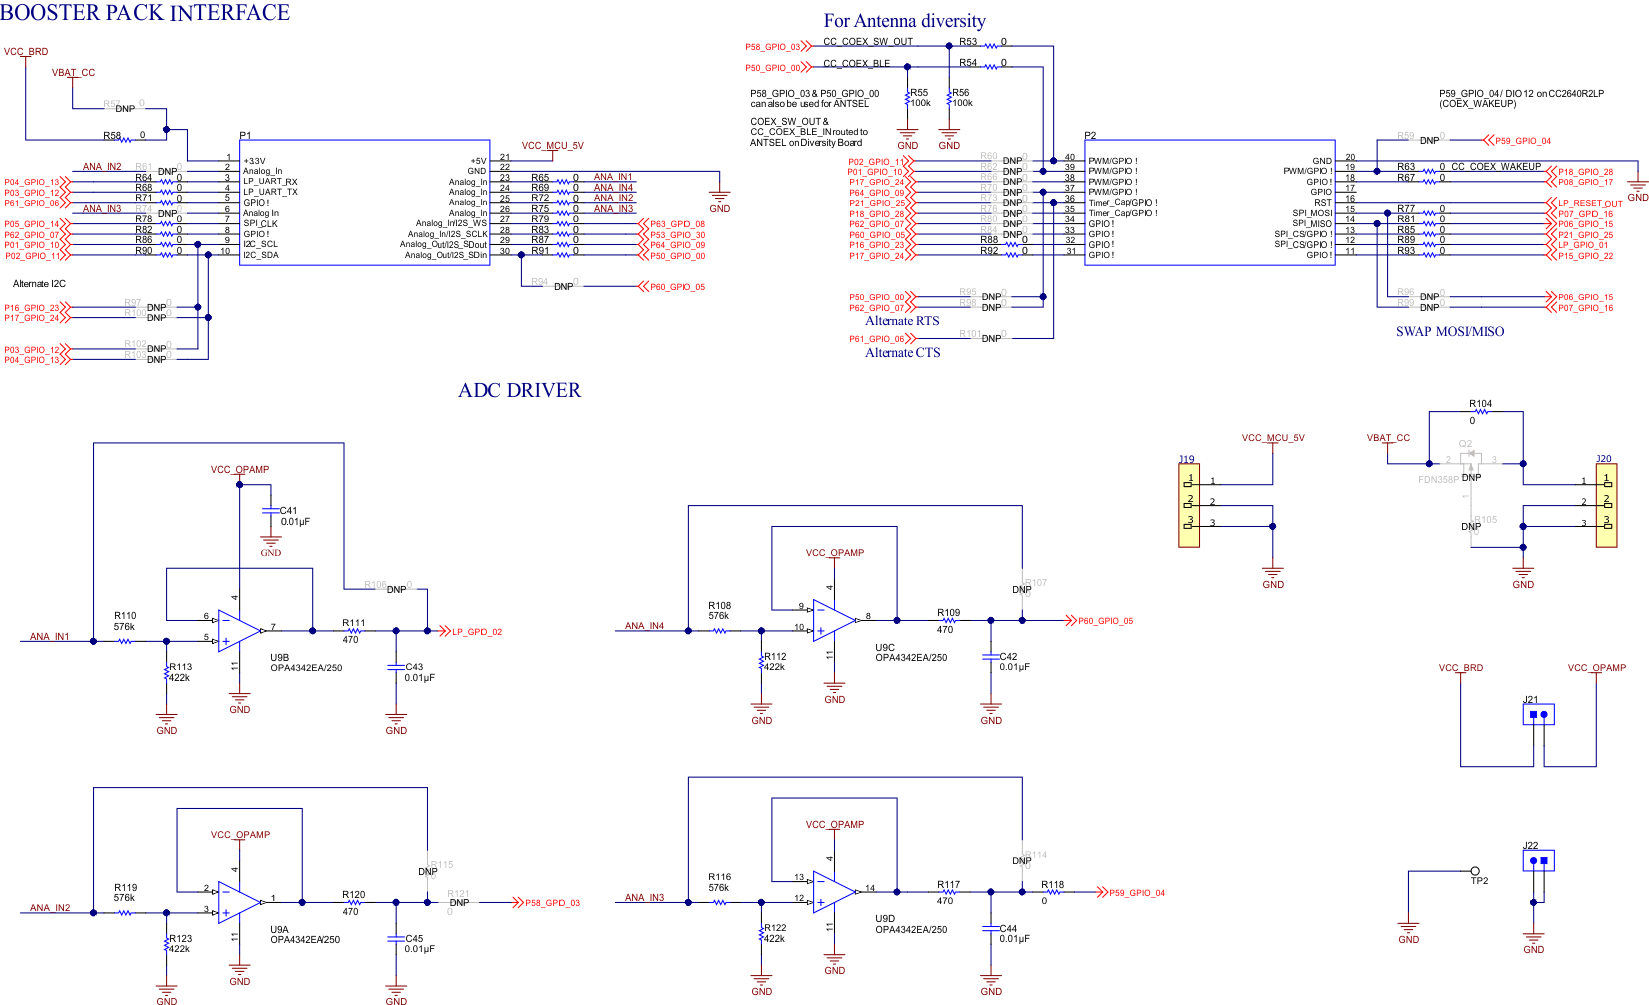This screenshot has height=1005, width=1649.
Task: Click the J20 three-pin header symbol
Action: (x=1606, y=506)
